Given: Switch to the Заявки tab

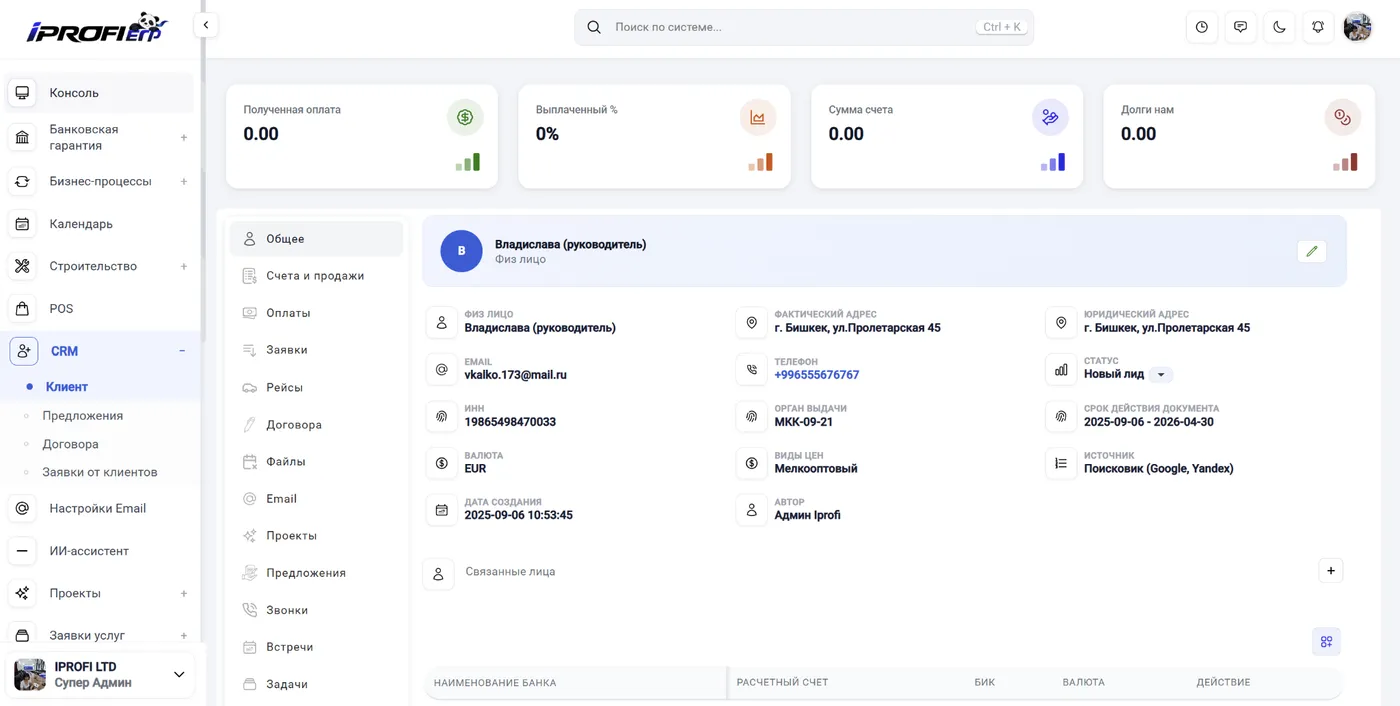Looking at the screenshot, I should click(x=316, y=350).
